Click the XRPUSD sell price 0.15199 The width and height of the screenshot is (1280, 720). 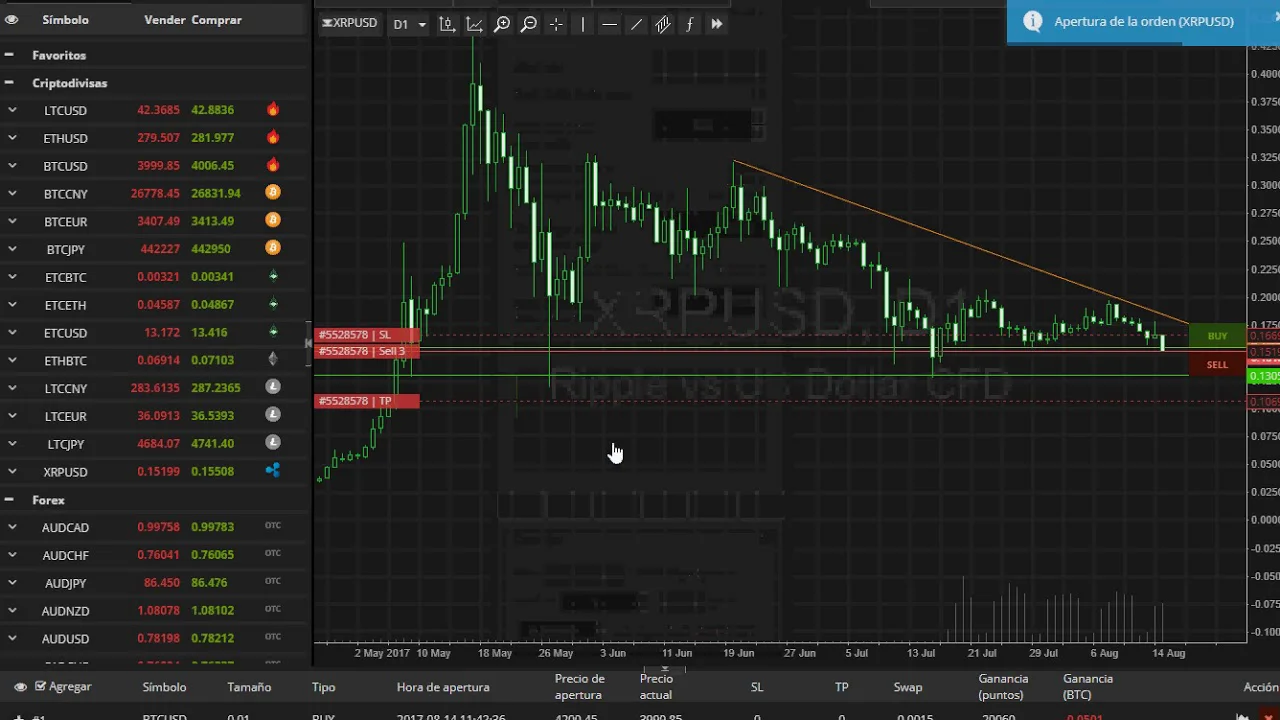click(159, 472)
